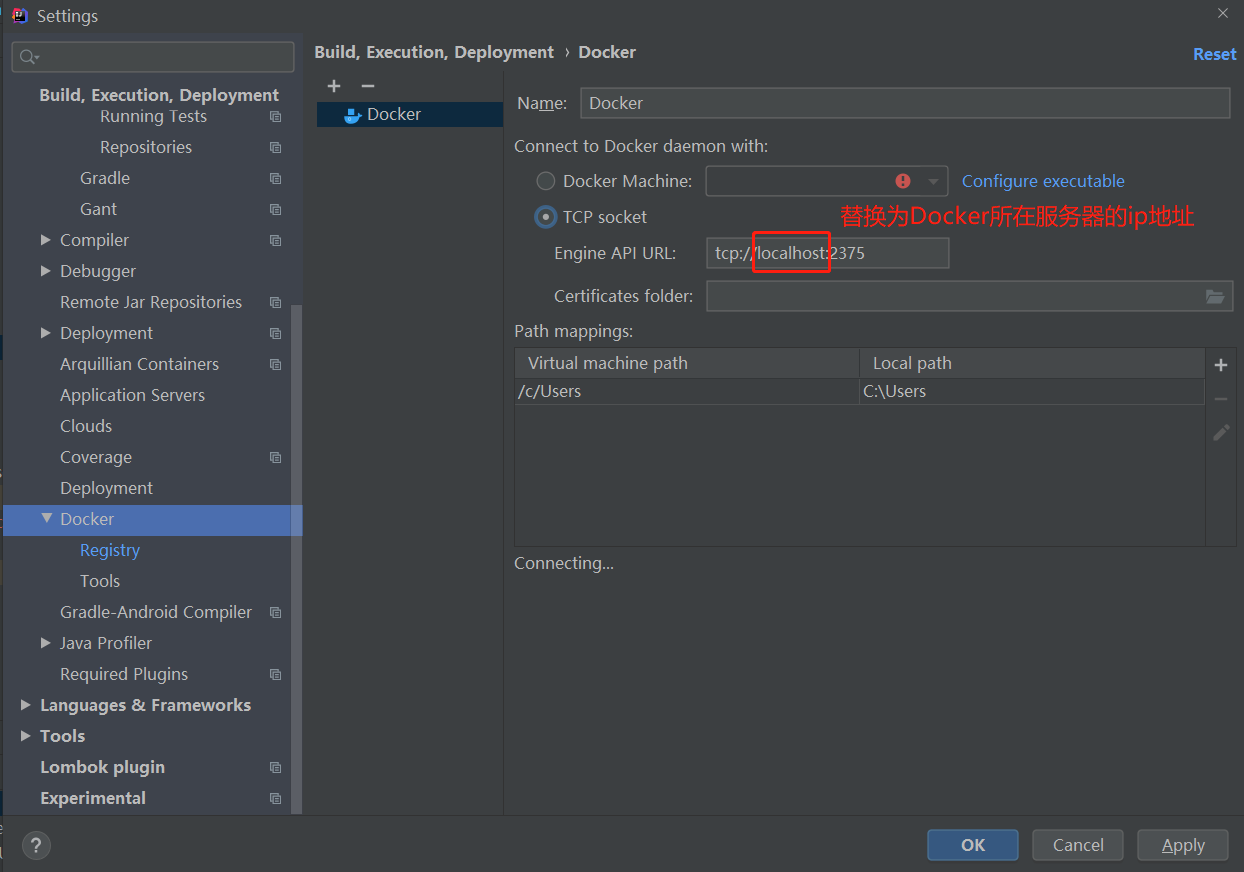The image size is (1244, 872).
Task: Click the OK button
Action: click(973, 845)
